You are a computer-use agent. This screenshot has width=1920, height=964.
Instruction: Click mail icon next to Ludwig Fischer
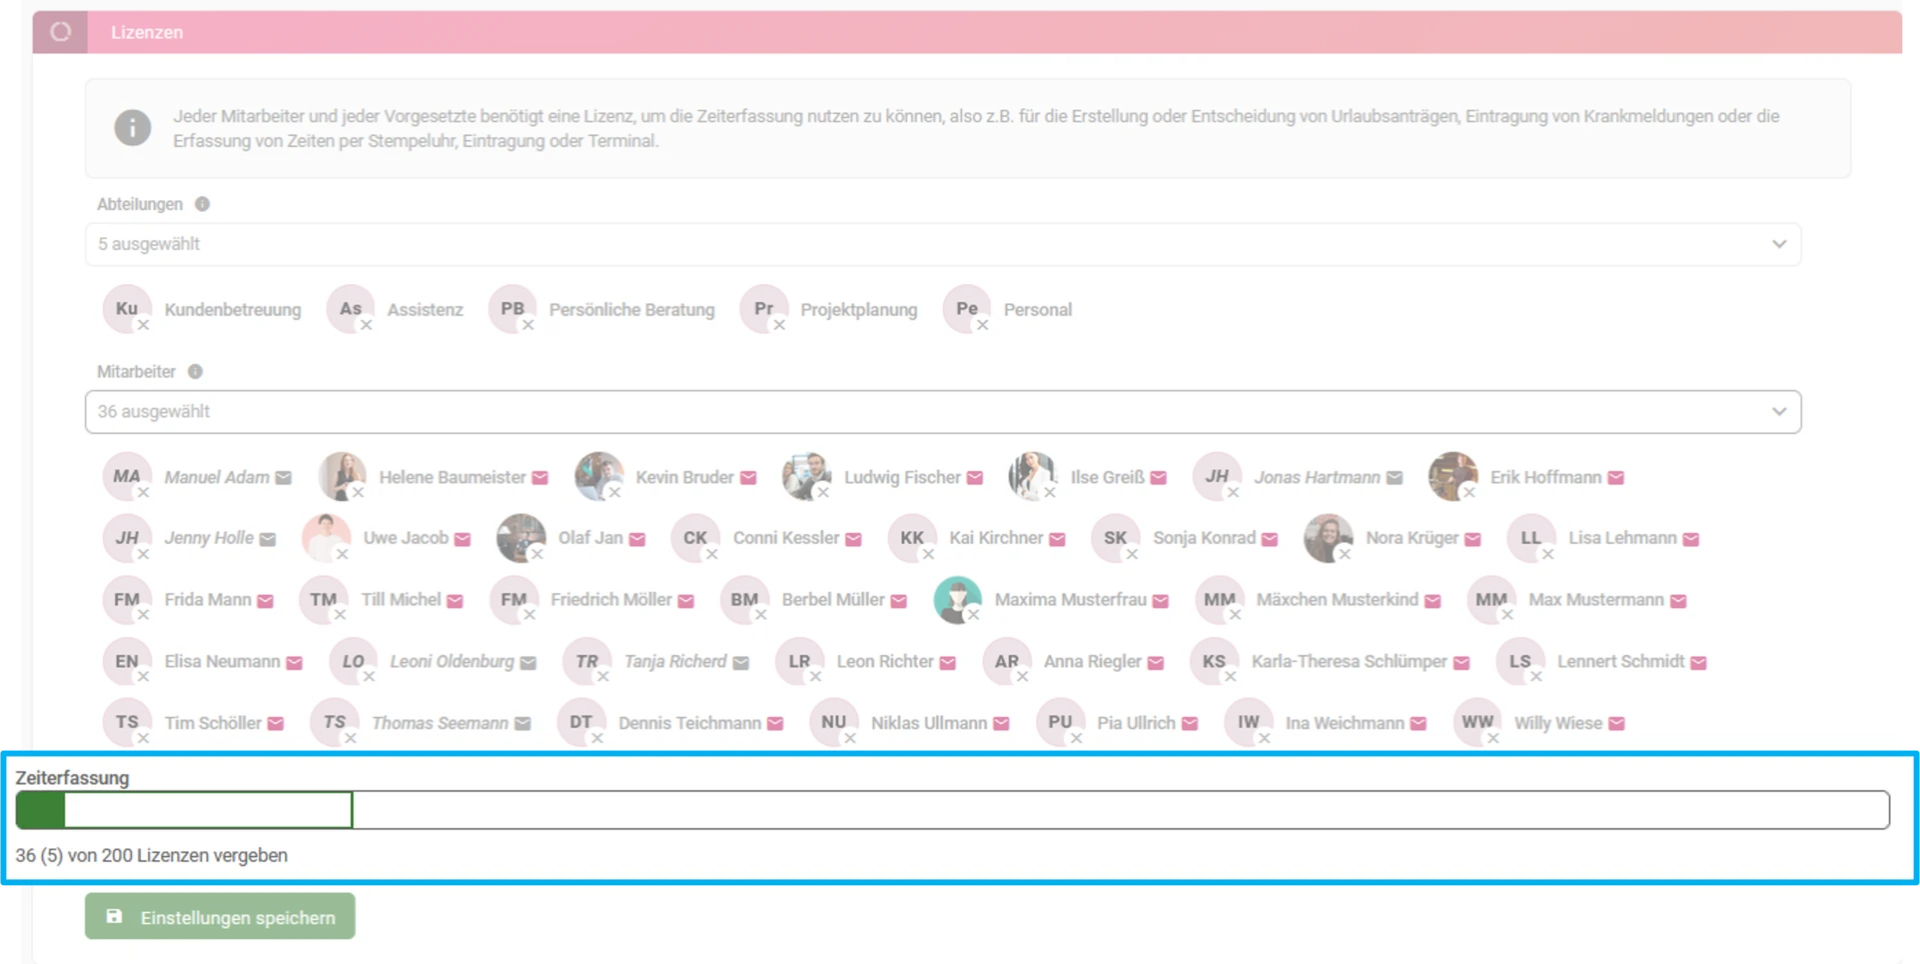click(x=975, y=478)
